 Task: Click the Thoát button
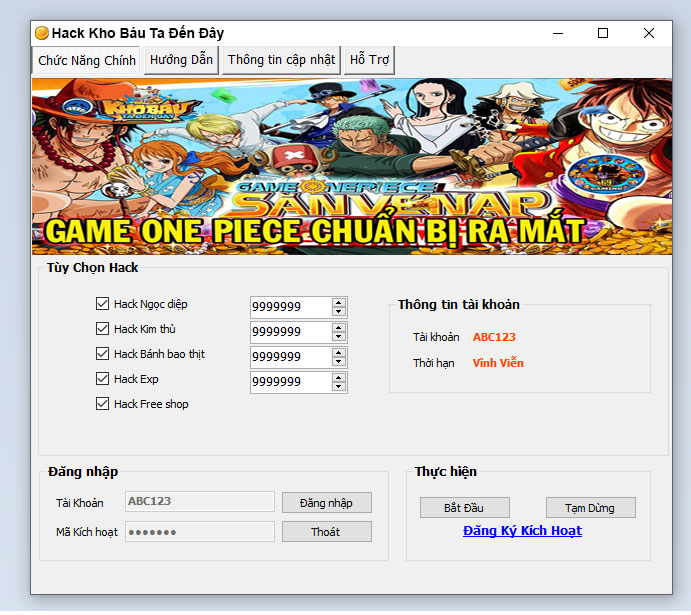point(327,532)
